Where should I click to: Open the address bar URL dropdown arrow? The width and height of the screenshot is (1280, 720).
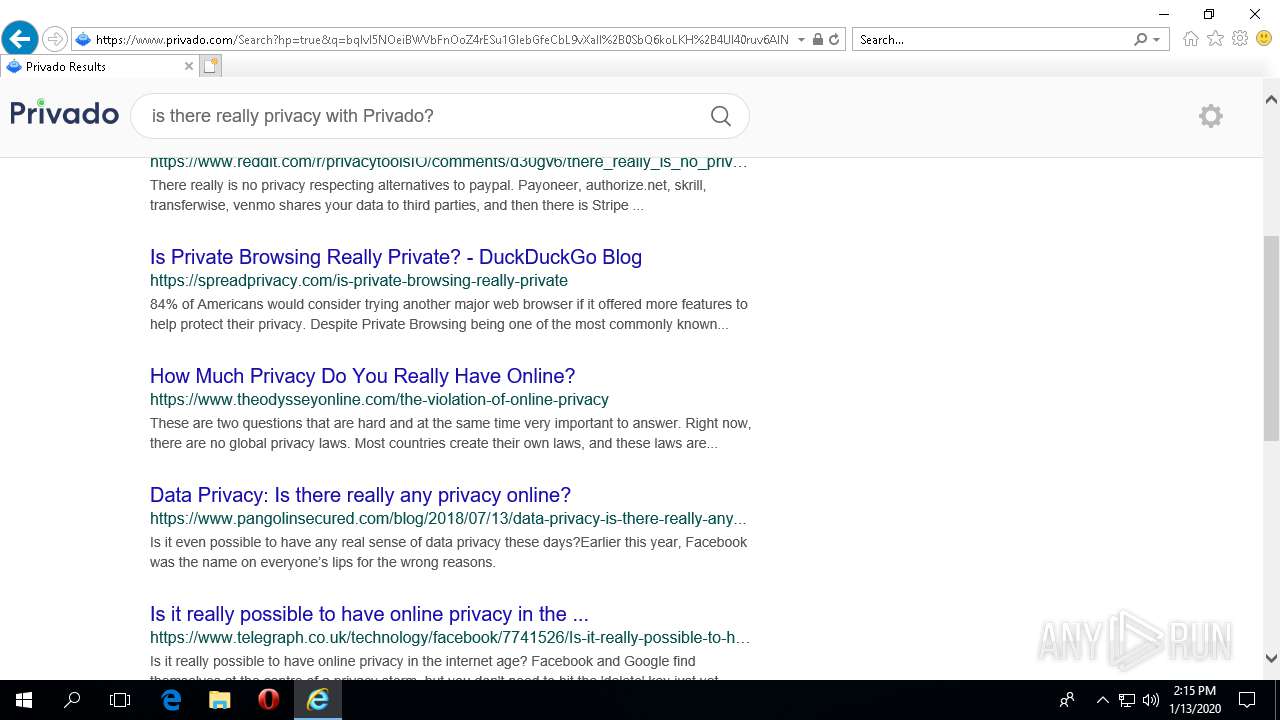pyautogui.click(x=802, y=40)
